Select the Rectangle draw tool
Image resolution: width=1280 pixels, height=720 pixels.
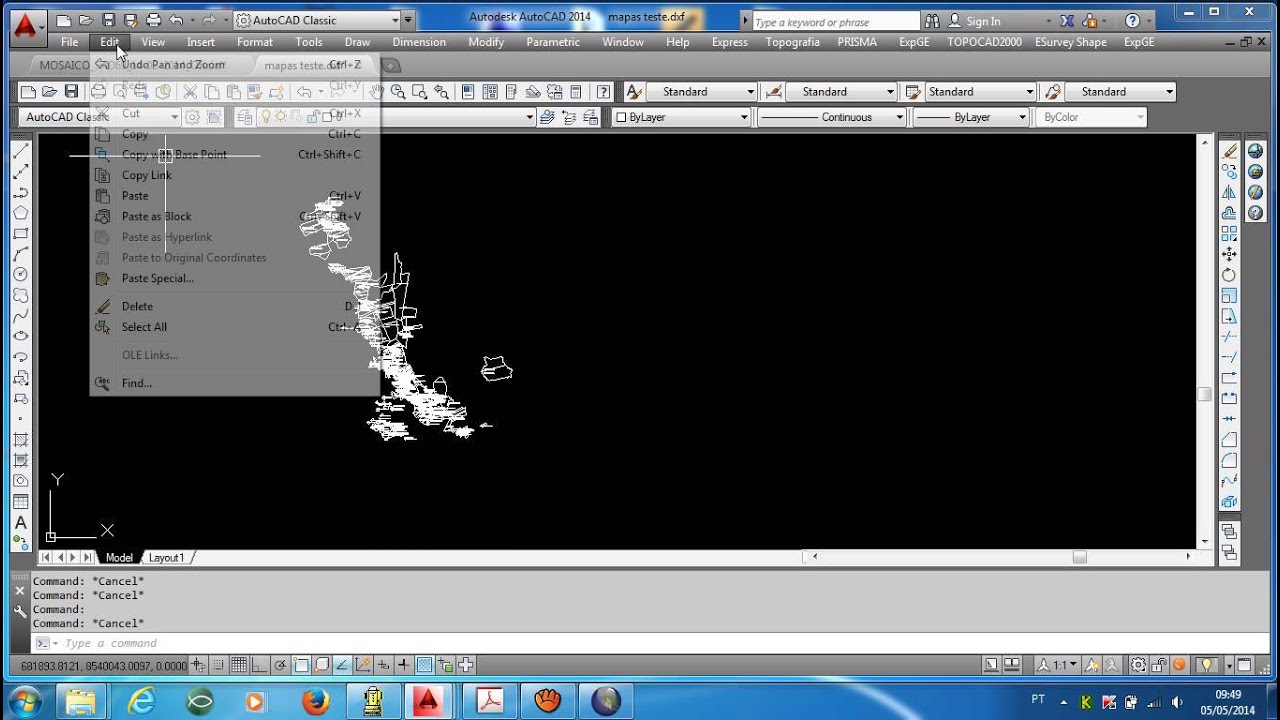[20, 234]
